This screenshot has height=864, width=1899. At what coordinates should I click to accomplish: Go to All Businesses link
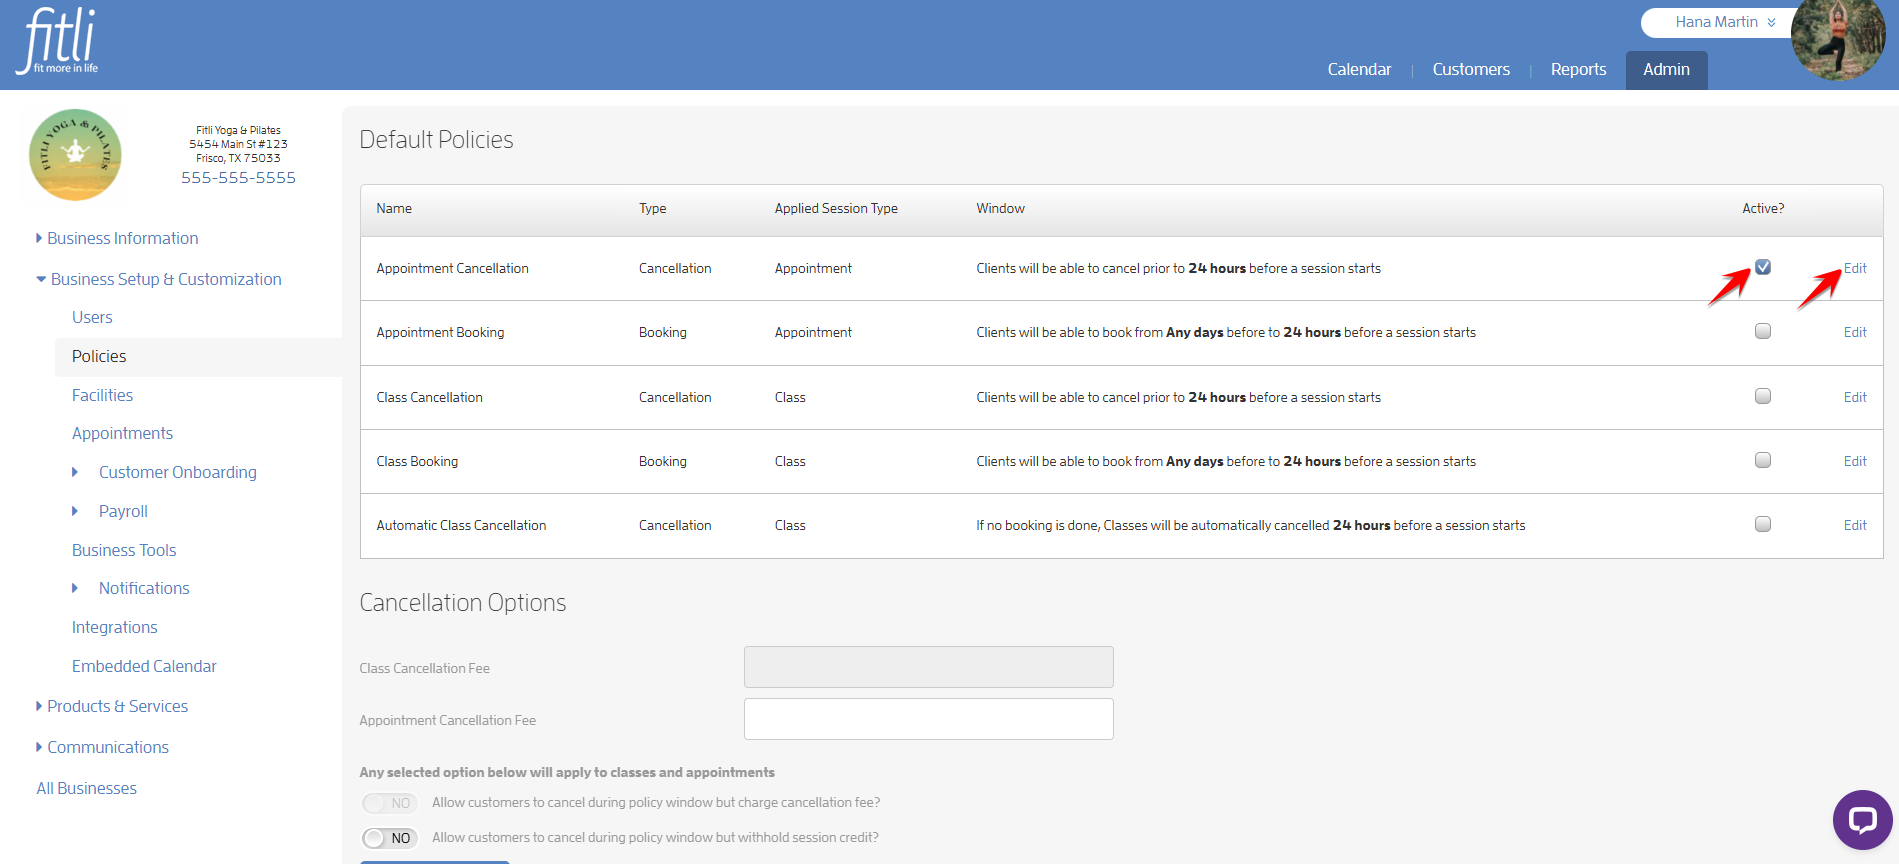tap(86, 788)
